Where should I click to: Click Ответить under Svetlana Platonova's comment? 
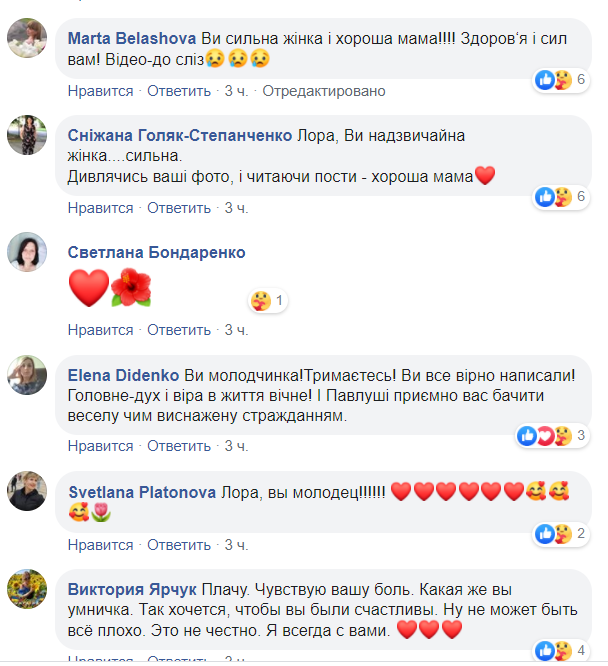(x=179, y=545)
